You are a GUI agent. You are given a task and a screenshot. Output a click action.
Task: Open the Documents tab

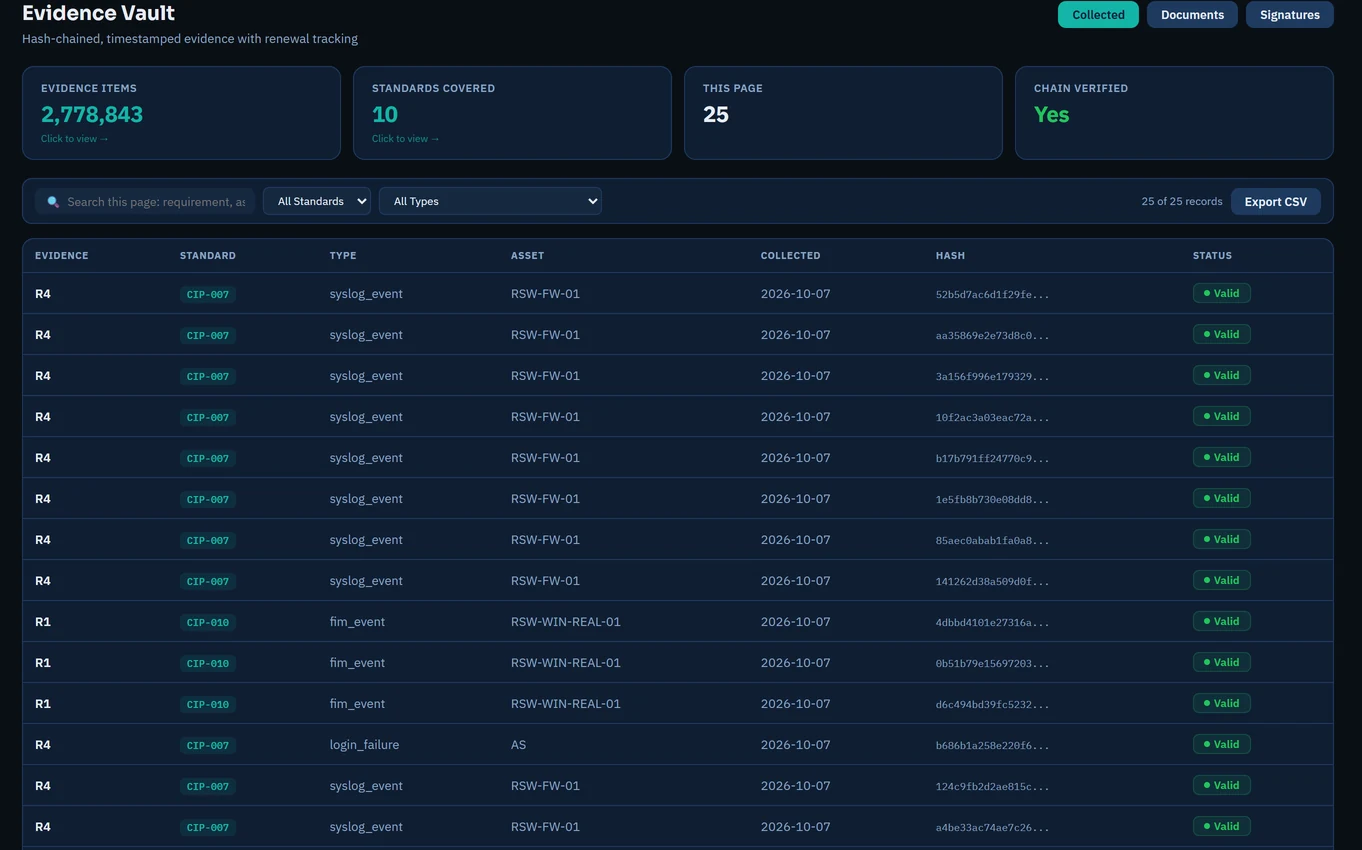click(1192, 15)
